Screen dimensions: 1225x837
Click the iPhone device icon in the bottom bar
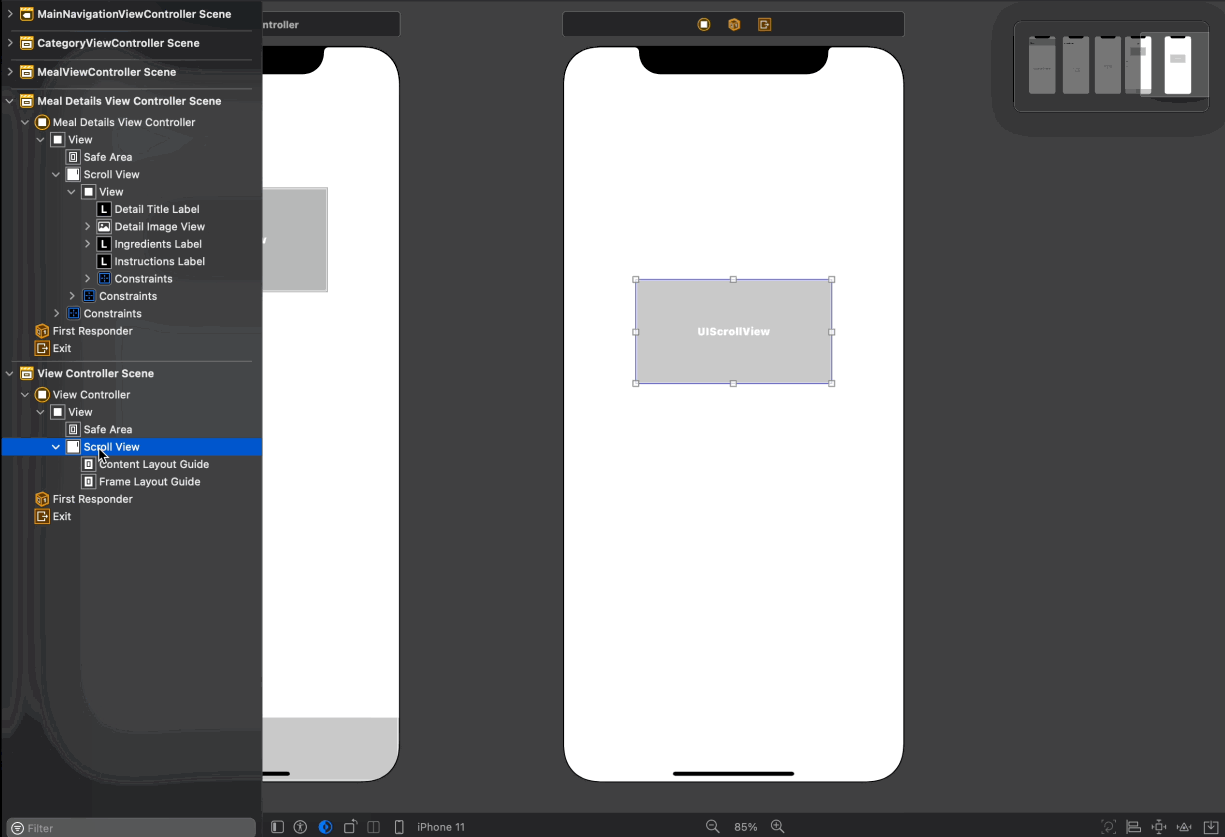(399, 827)
